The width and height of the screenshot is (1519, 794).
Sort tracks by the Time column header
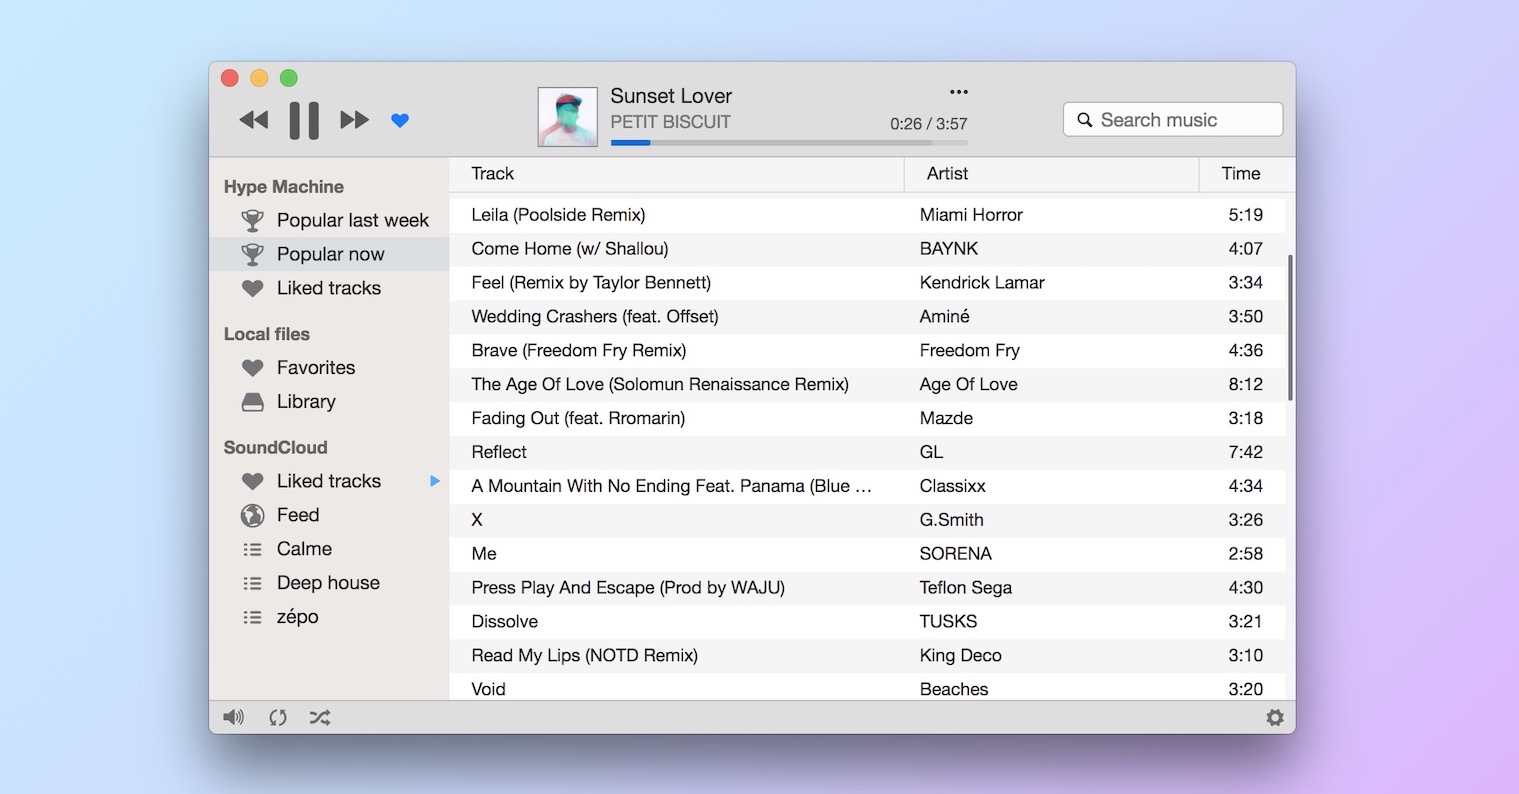point(1241,174)
